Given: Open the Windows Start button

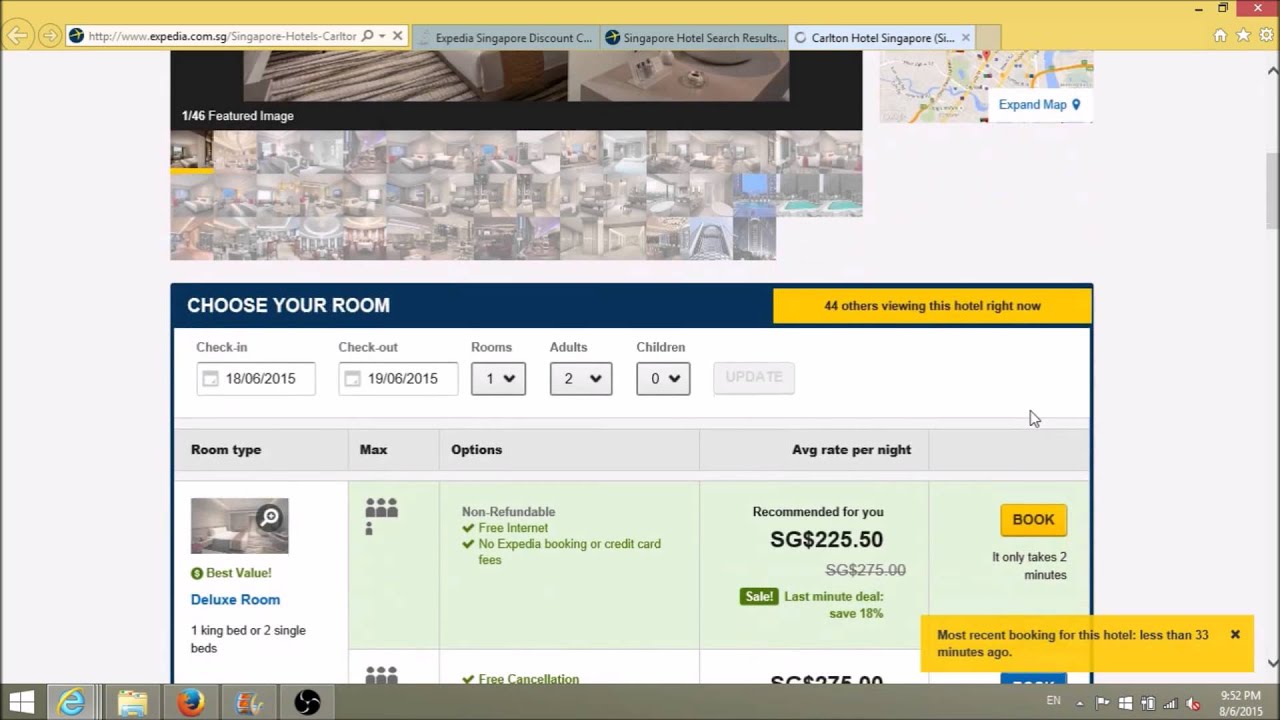Looking at the screenshot, I should [21, 703].
